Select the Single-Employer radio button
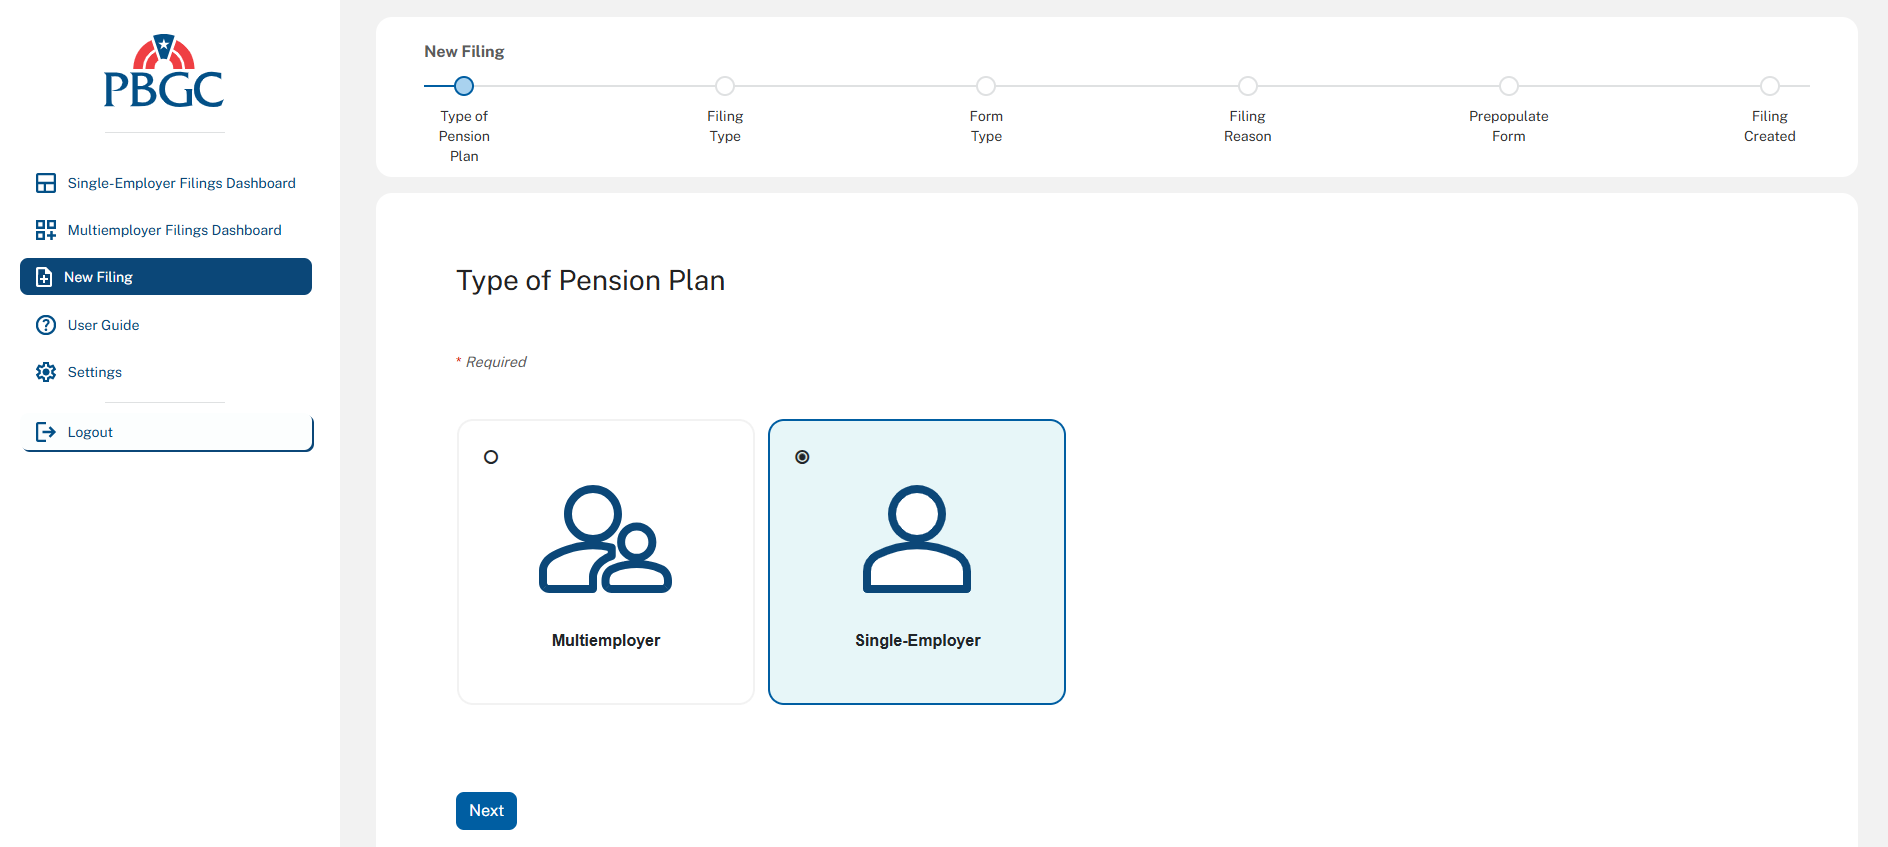This screenshot has height=847, width=1888. click(802, 457)
